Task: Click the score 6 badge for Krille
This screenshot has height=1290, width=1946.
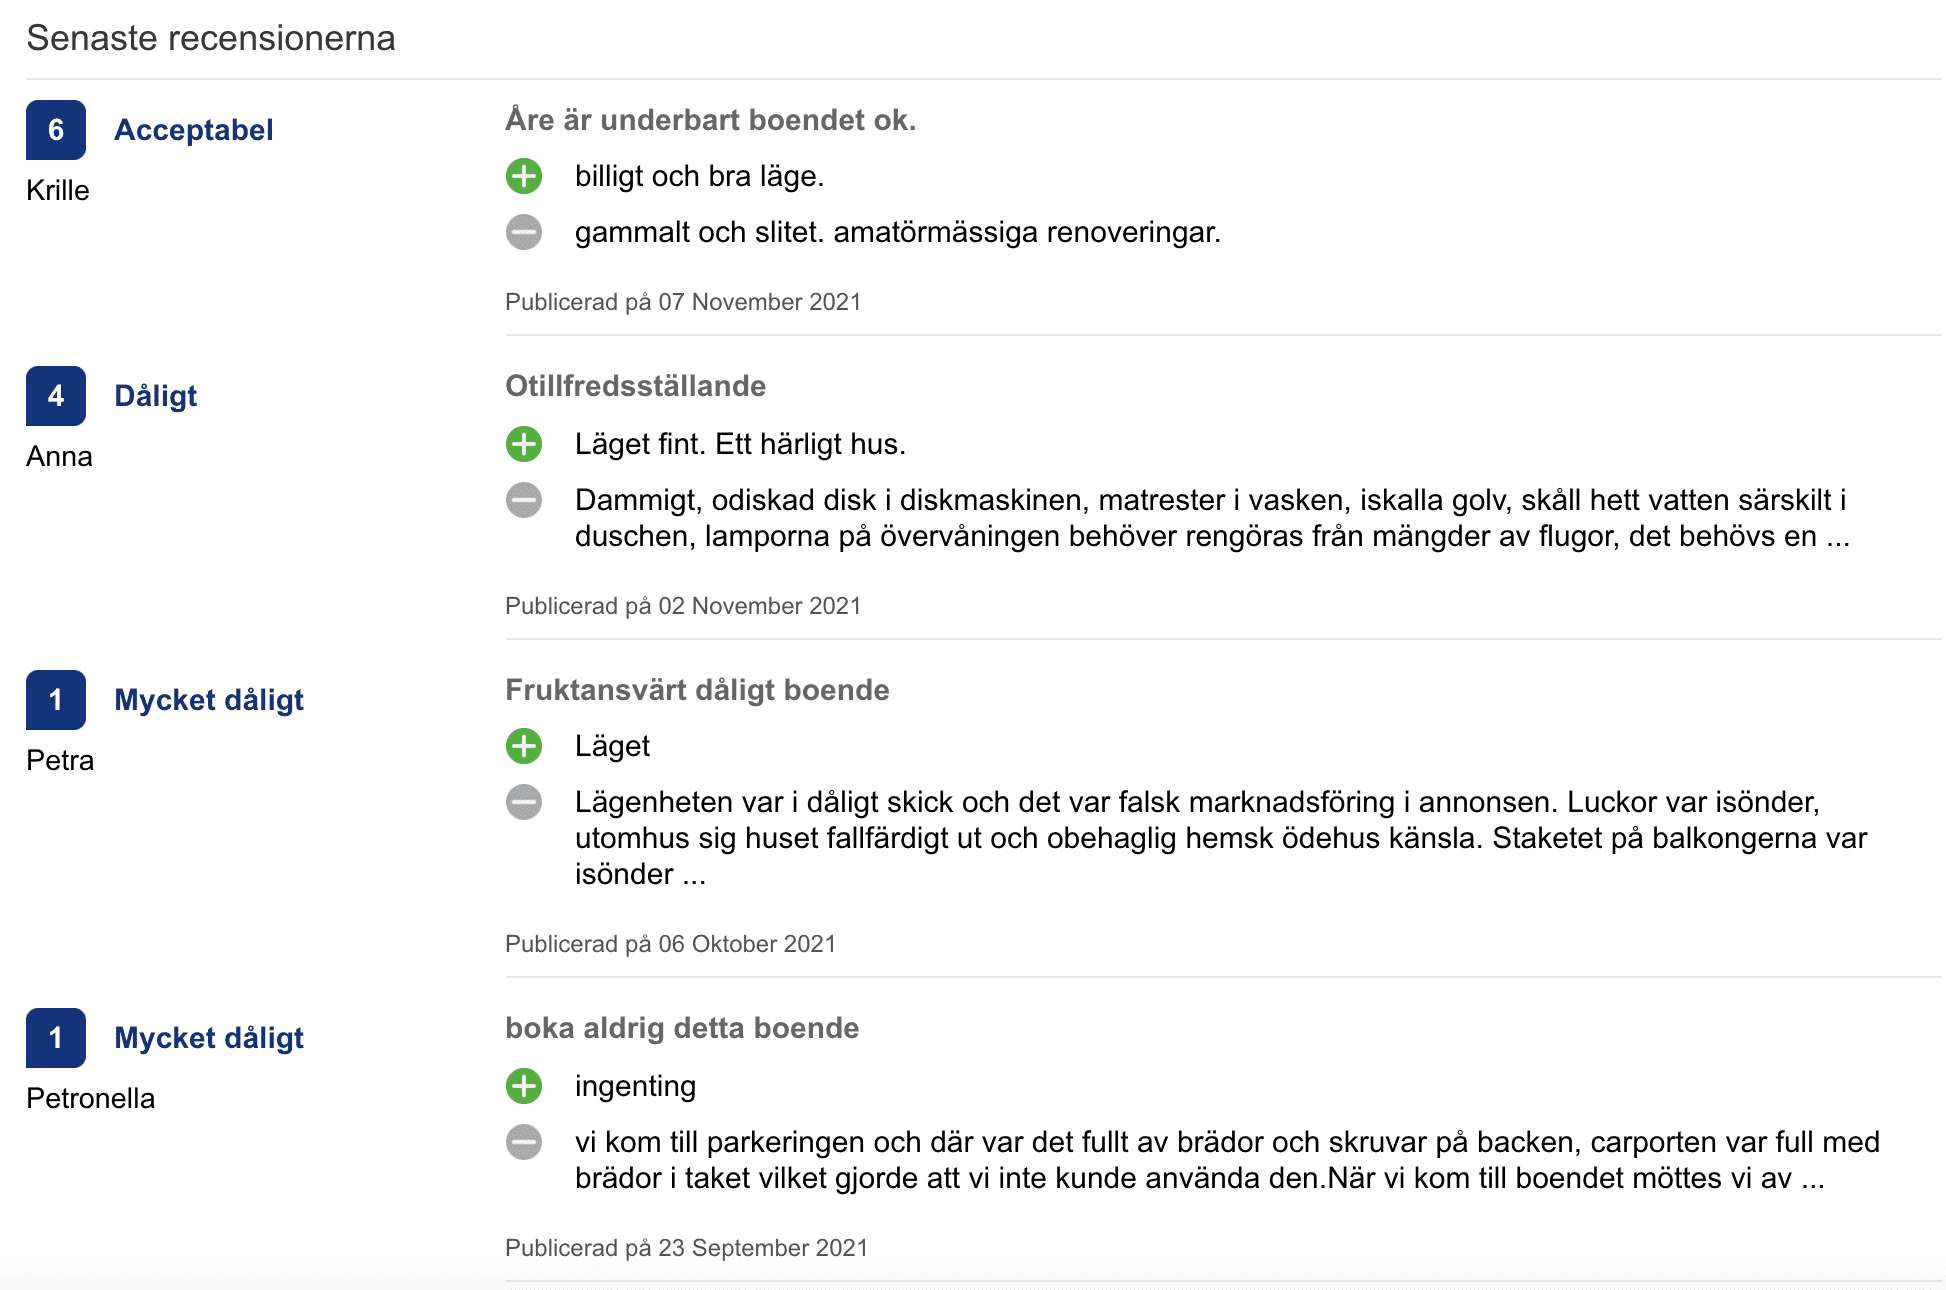Action: 56,130
